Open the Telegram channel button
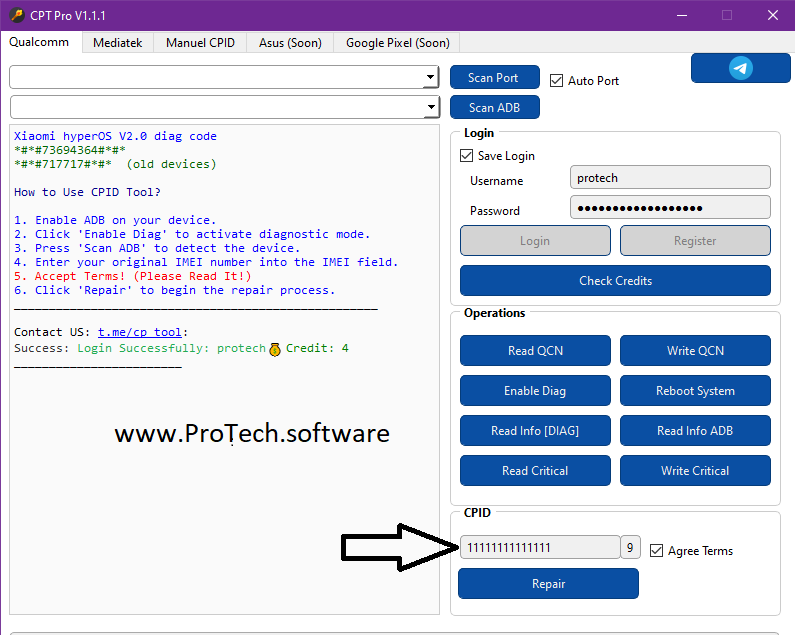 pyautogui.click(x=740, y=68)
